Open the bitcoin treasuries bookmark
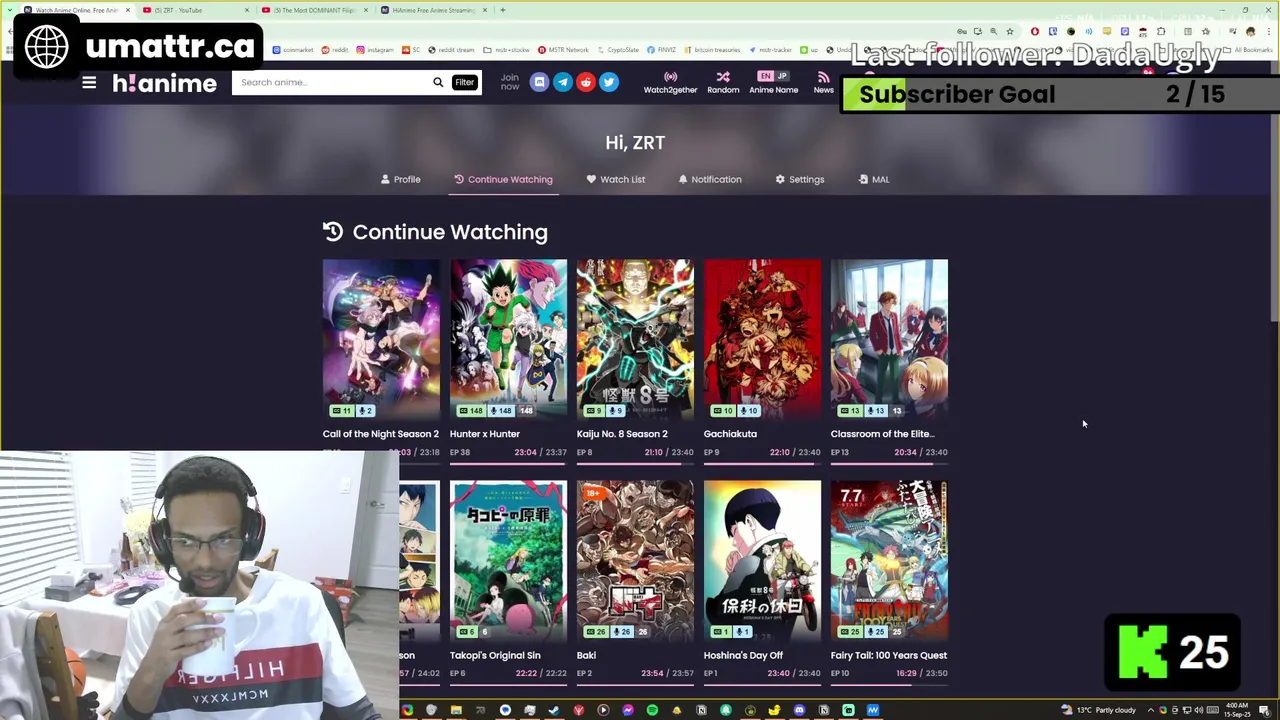The image size is (1280, 720). click(713, 50)
